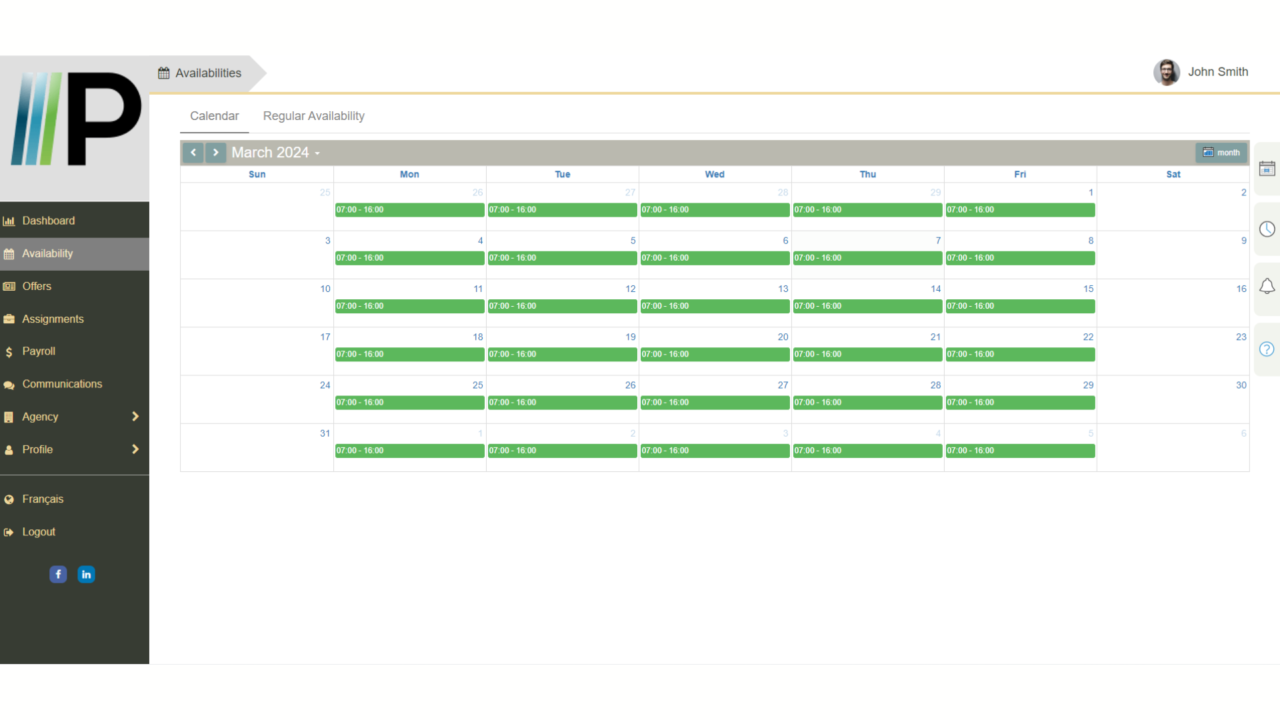Open the March 2024 dropdown
Image resolution: width=1280 pixels, height=720 pixels.
click(x=276, y=152)
